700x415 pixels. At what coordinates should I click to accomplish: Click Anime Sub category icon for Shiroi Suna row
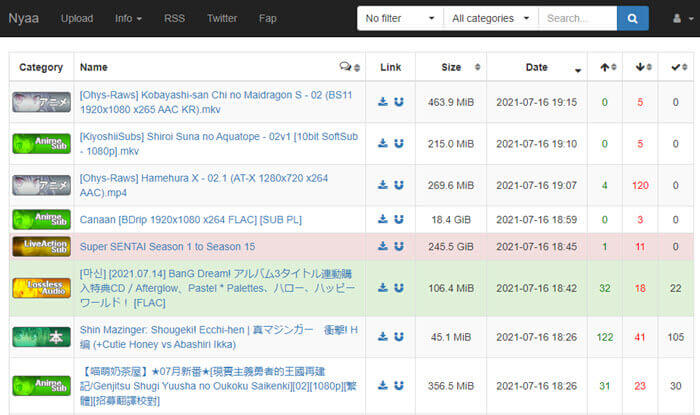click(42, 144)
